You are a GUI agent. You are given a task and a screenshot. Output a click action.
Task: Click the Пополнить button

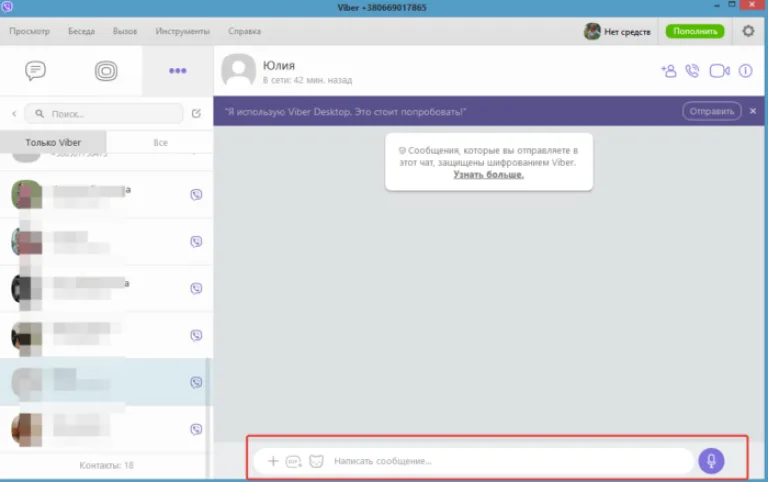click(x=695, y=31)
